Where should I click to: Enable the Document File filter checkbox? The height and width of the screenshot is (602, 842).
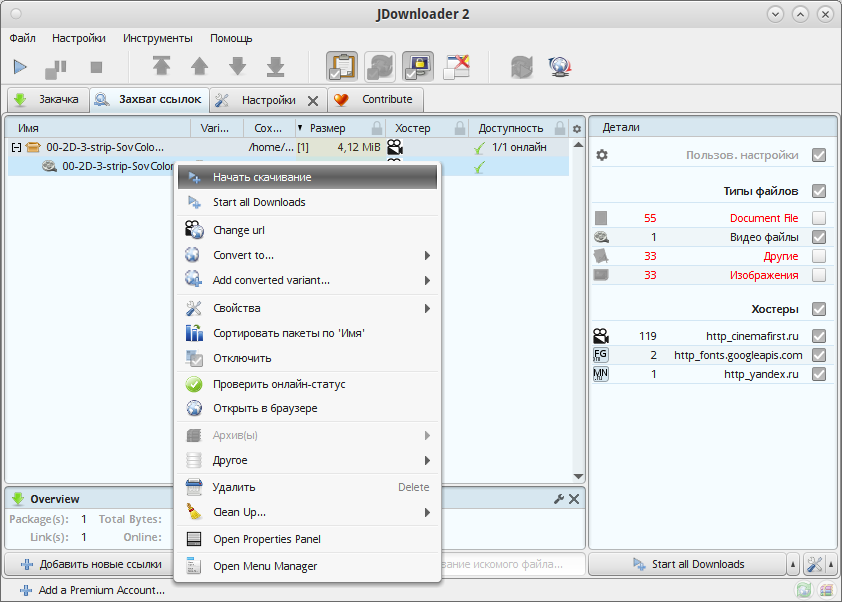(818, 218)
